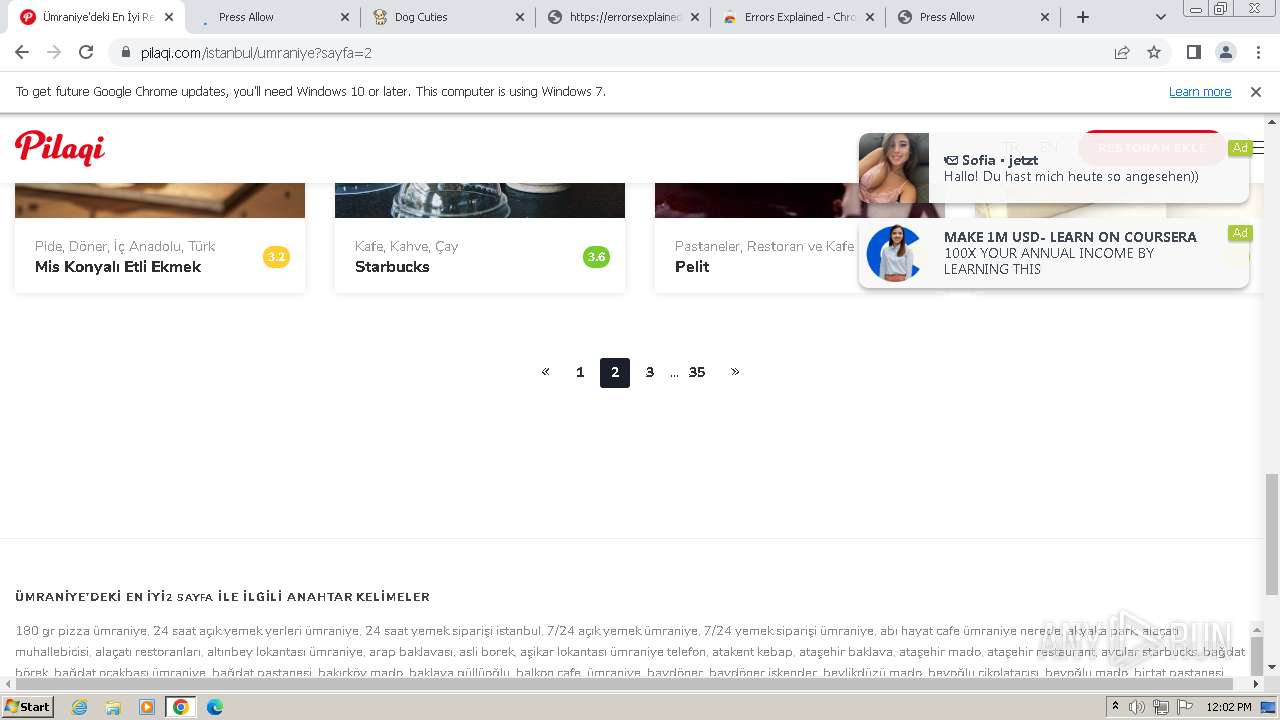Open the Mis Konyalı Etli Ekmek listing
Image resolution: width=1280 pixels, height=720 pixels.
coord(118,267)
